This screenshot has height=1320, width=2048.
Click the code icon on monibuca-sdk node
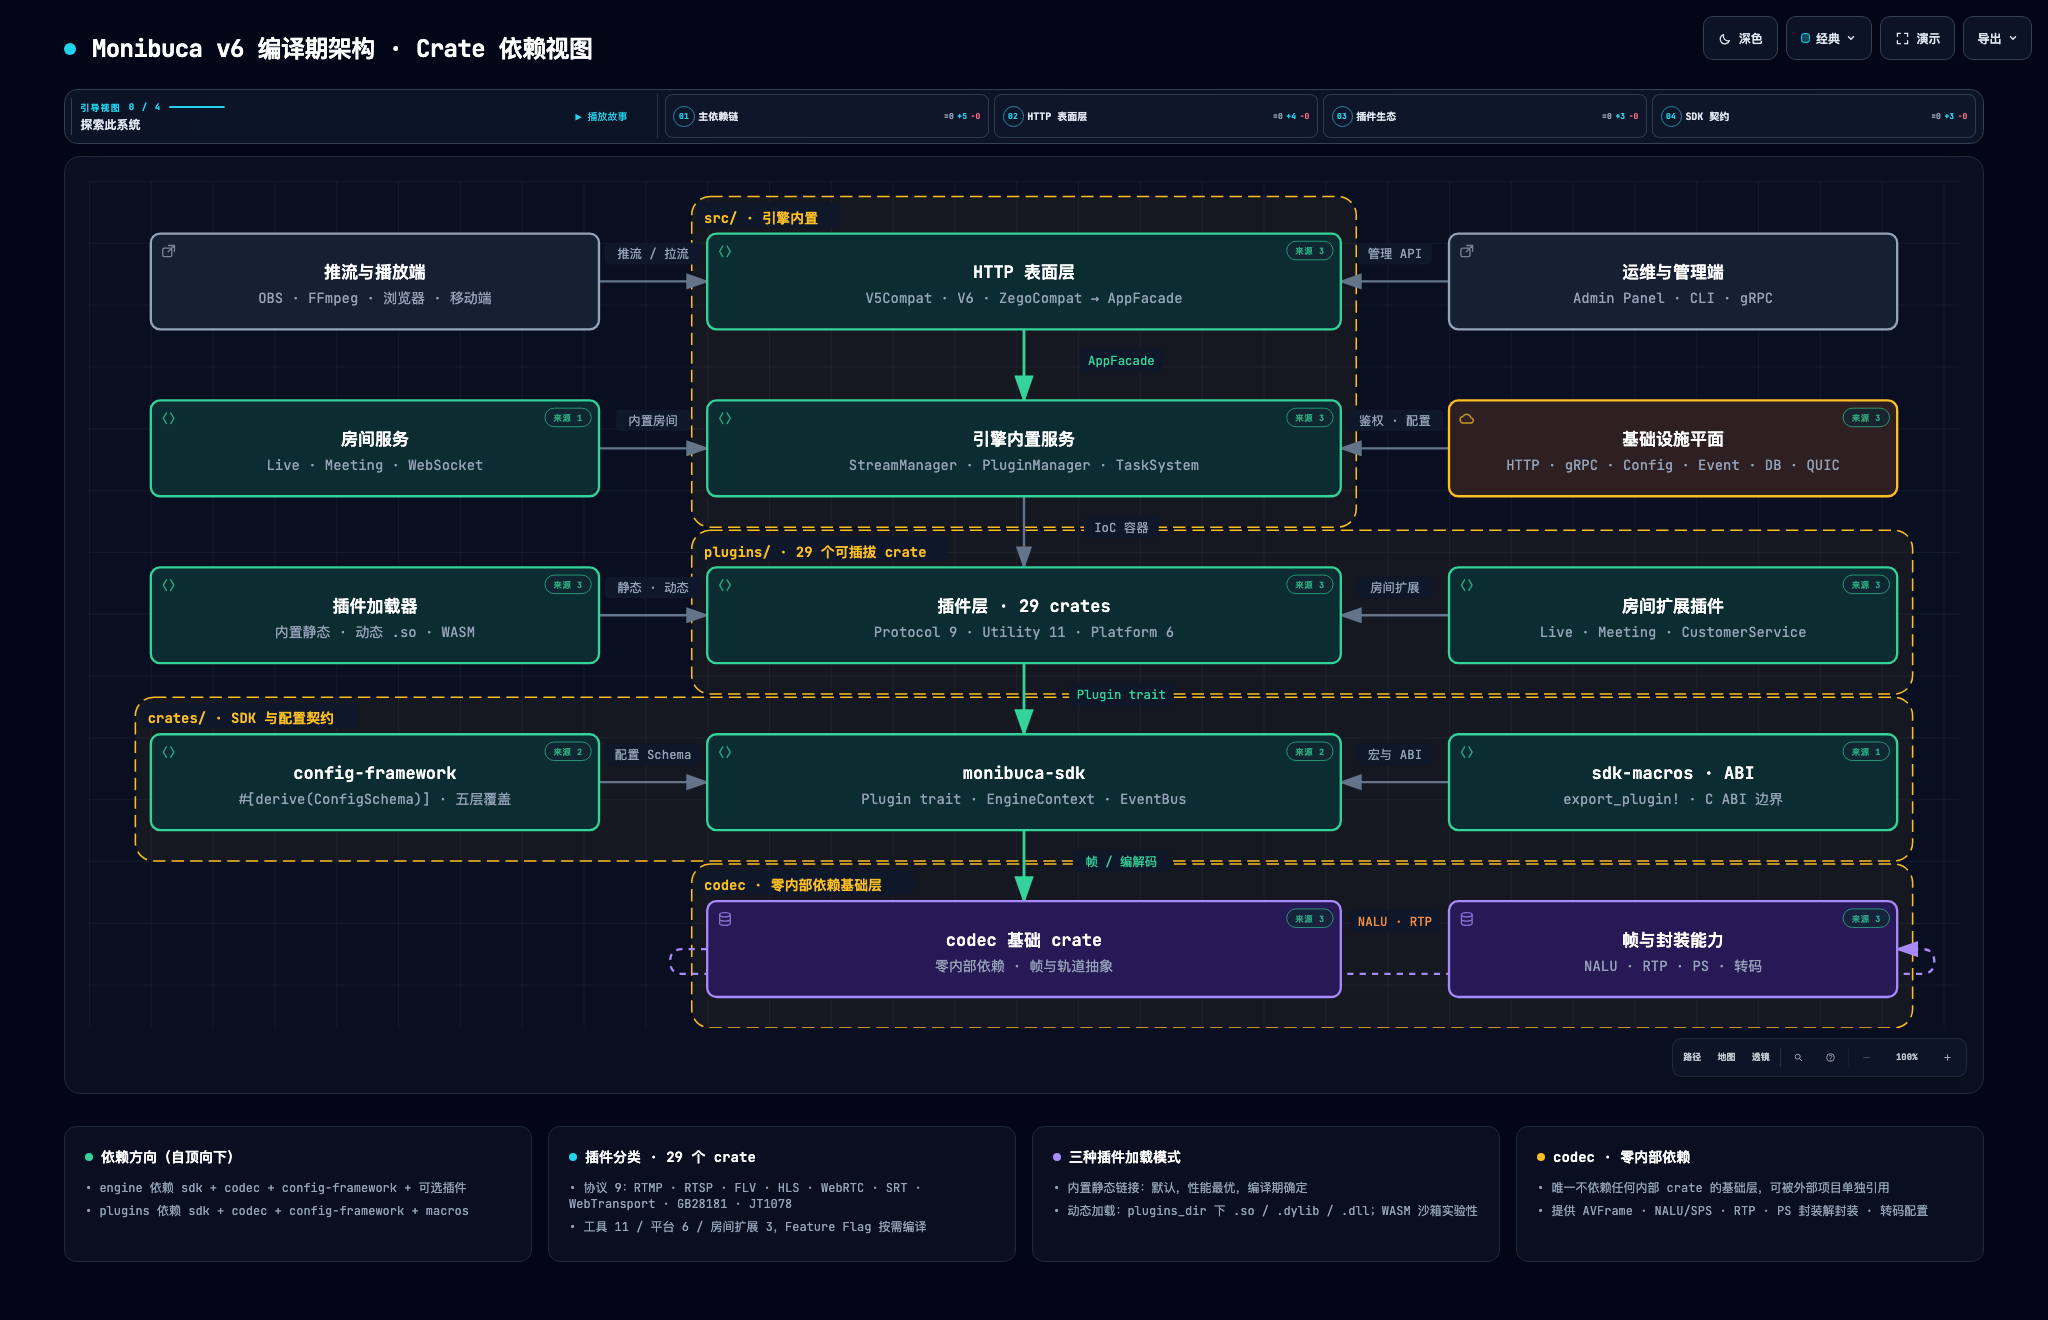(725, 752)
